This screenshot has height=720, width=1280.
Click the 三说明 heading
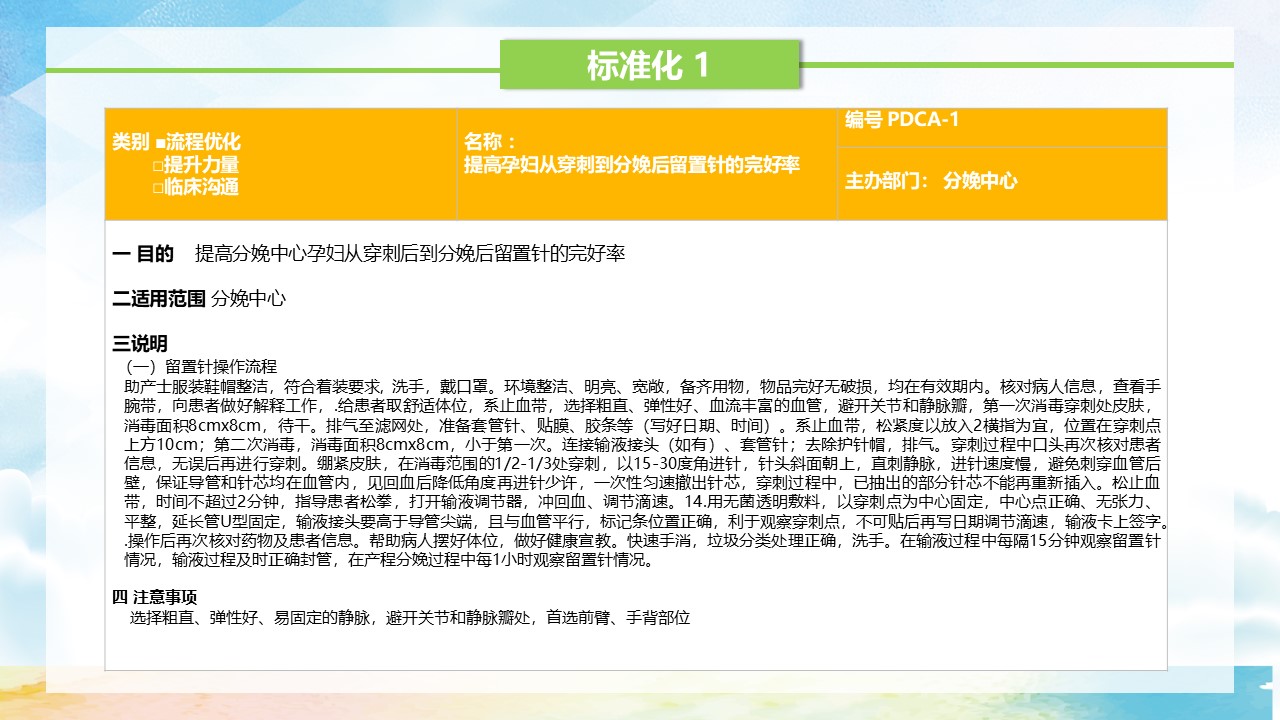(x=140, y=344)
